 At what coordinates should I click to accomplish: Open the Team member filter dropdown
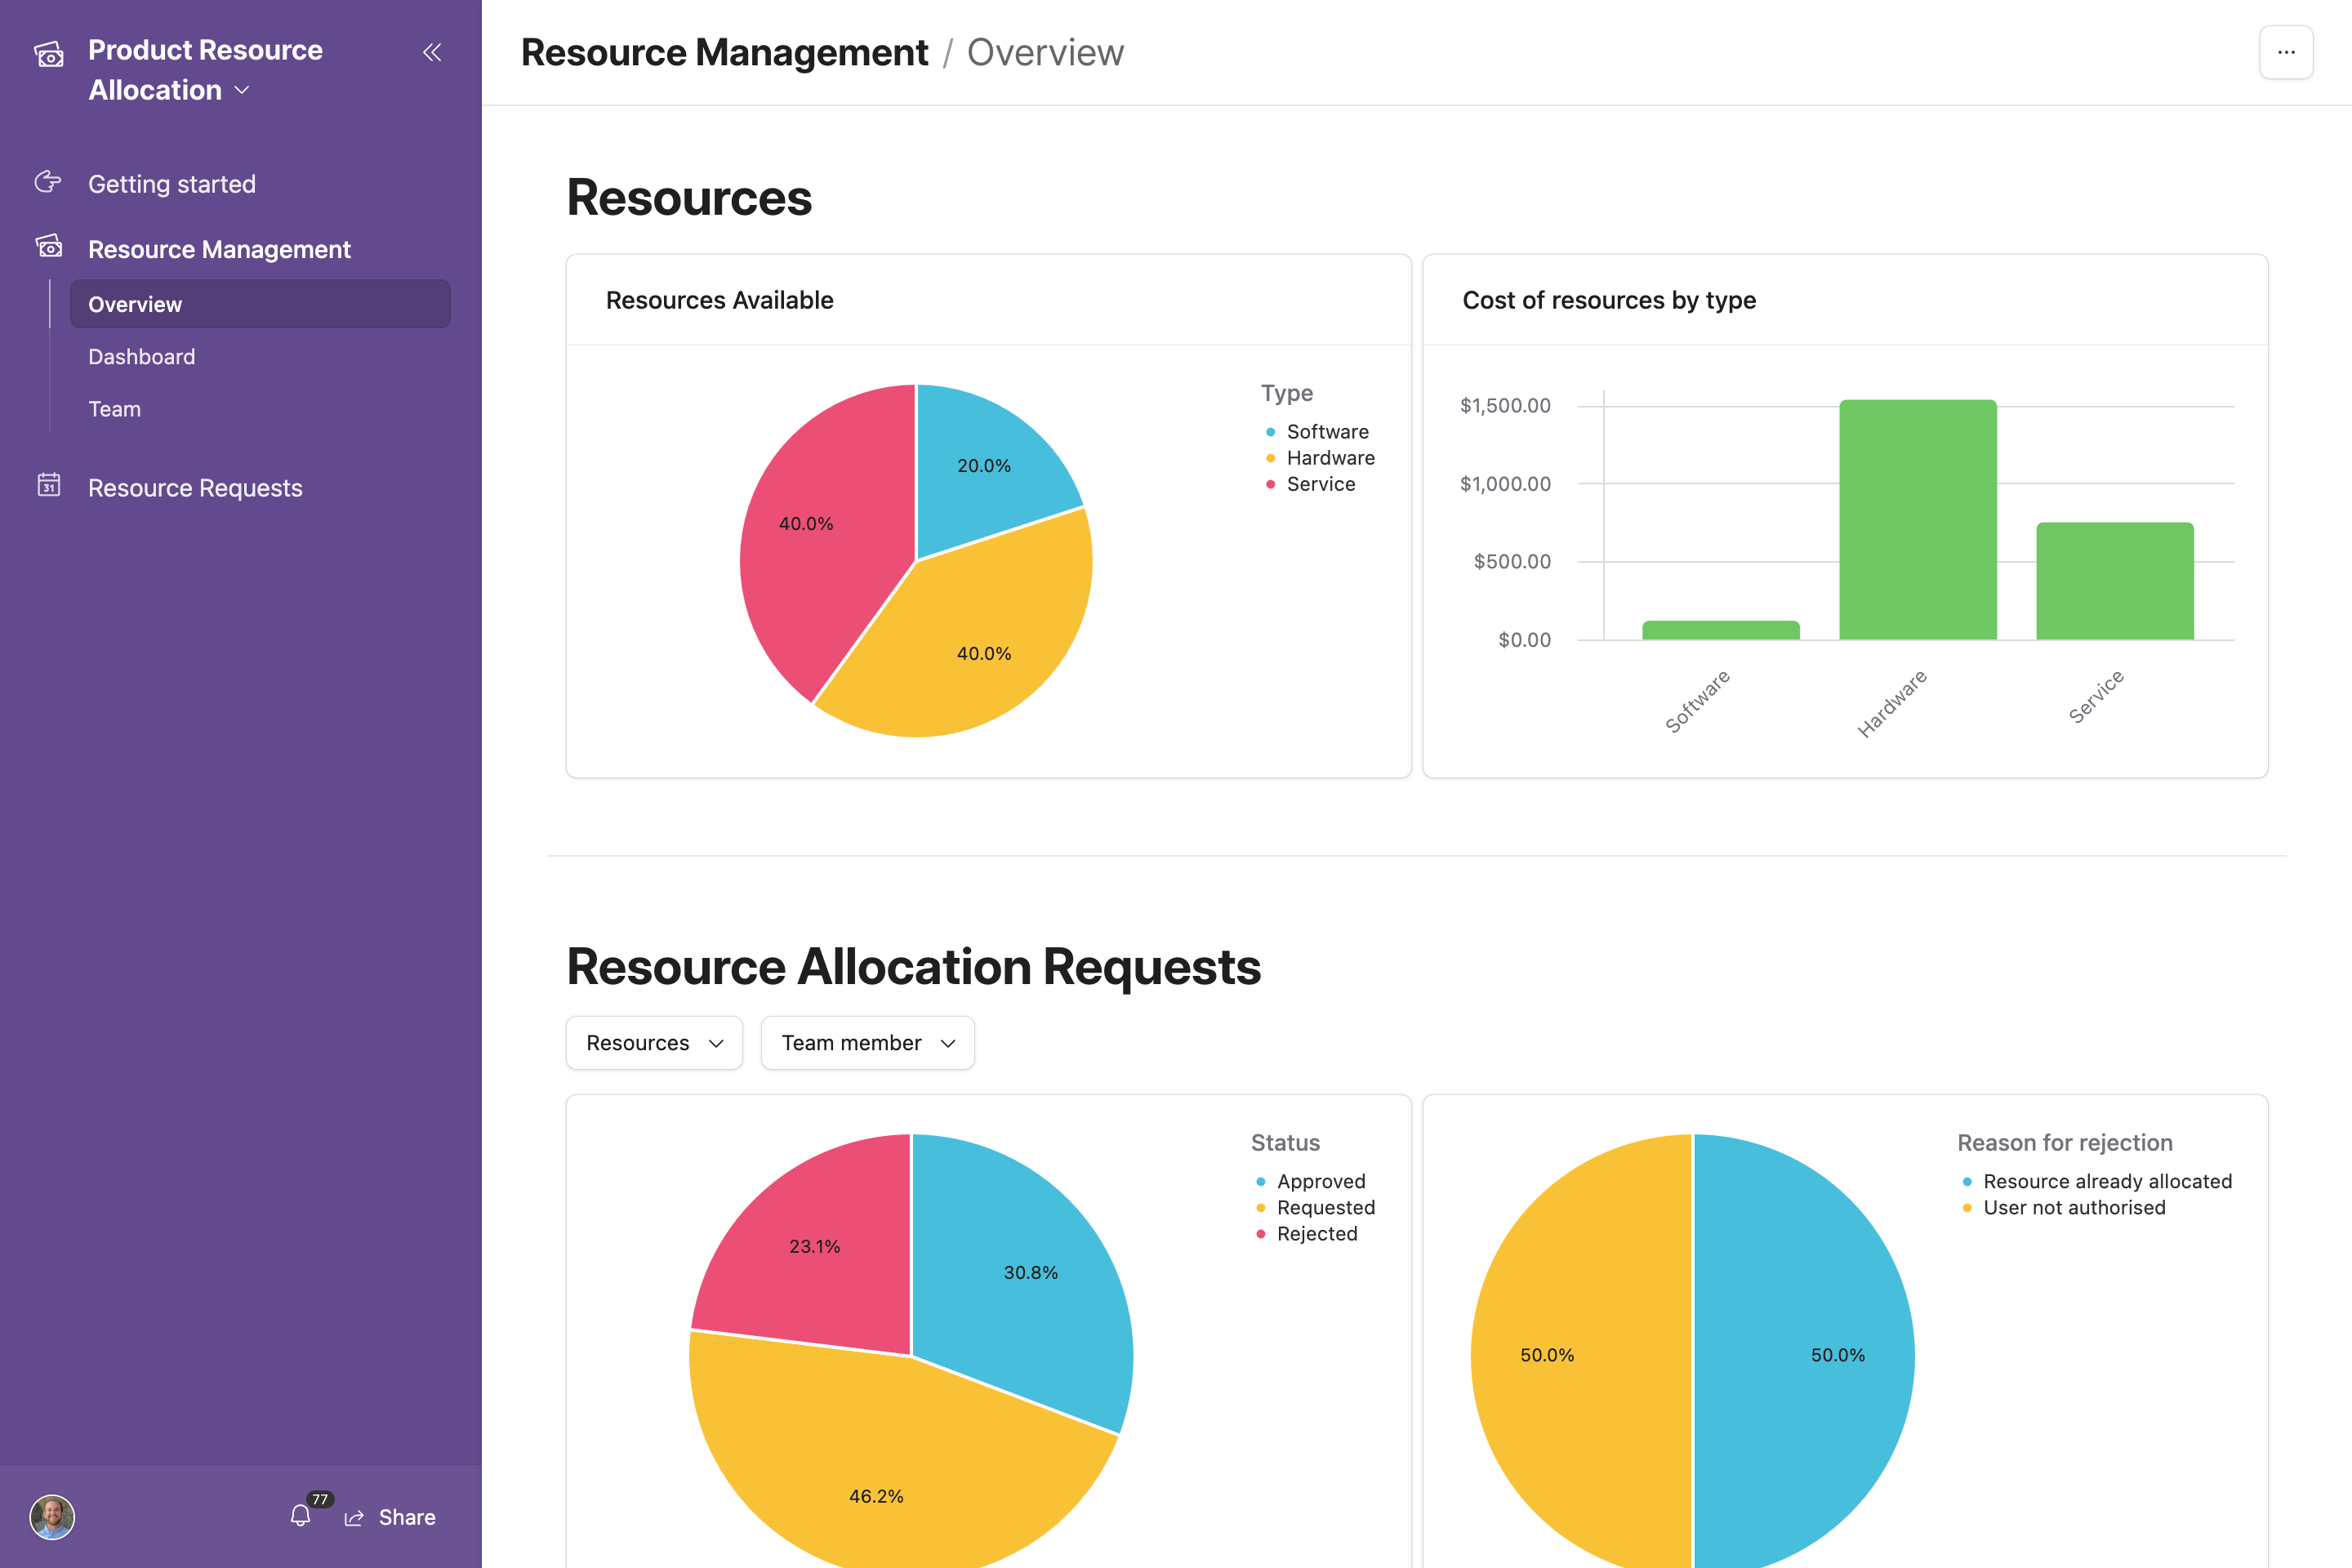(x=867, y=1042)
